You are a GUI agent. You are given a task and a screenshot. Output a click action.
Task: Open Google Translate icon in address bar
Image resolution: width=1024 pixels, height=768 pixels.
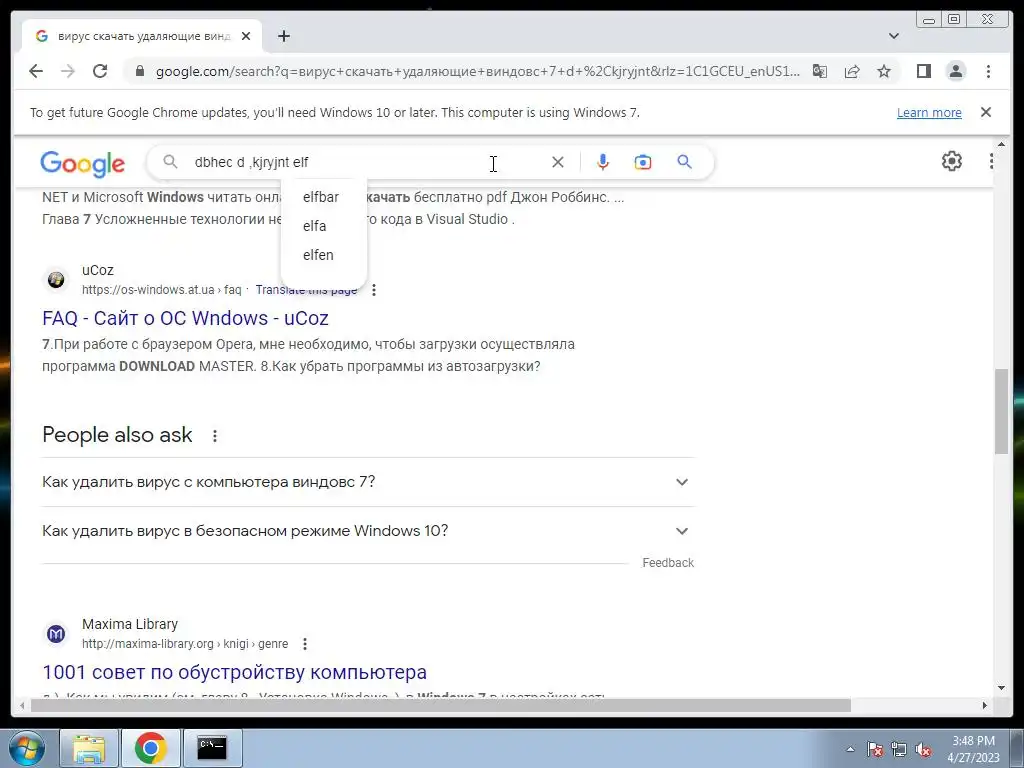pos(820,71)
